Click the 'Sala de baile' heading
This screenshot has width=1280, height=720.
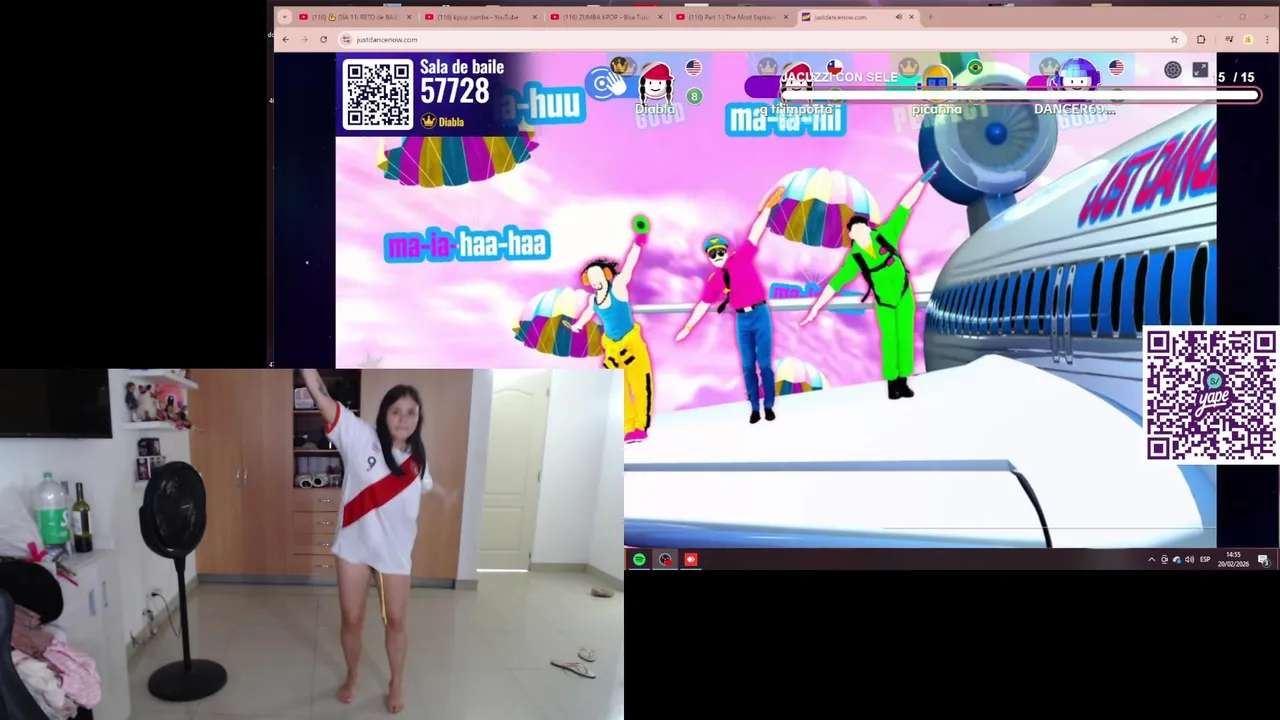pos(462,67)
